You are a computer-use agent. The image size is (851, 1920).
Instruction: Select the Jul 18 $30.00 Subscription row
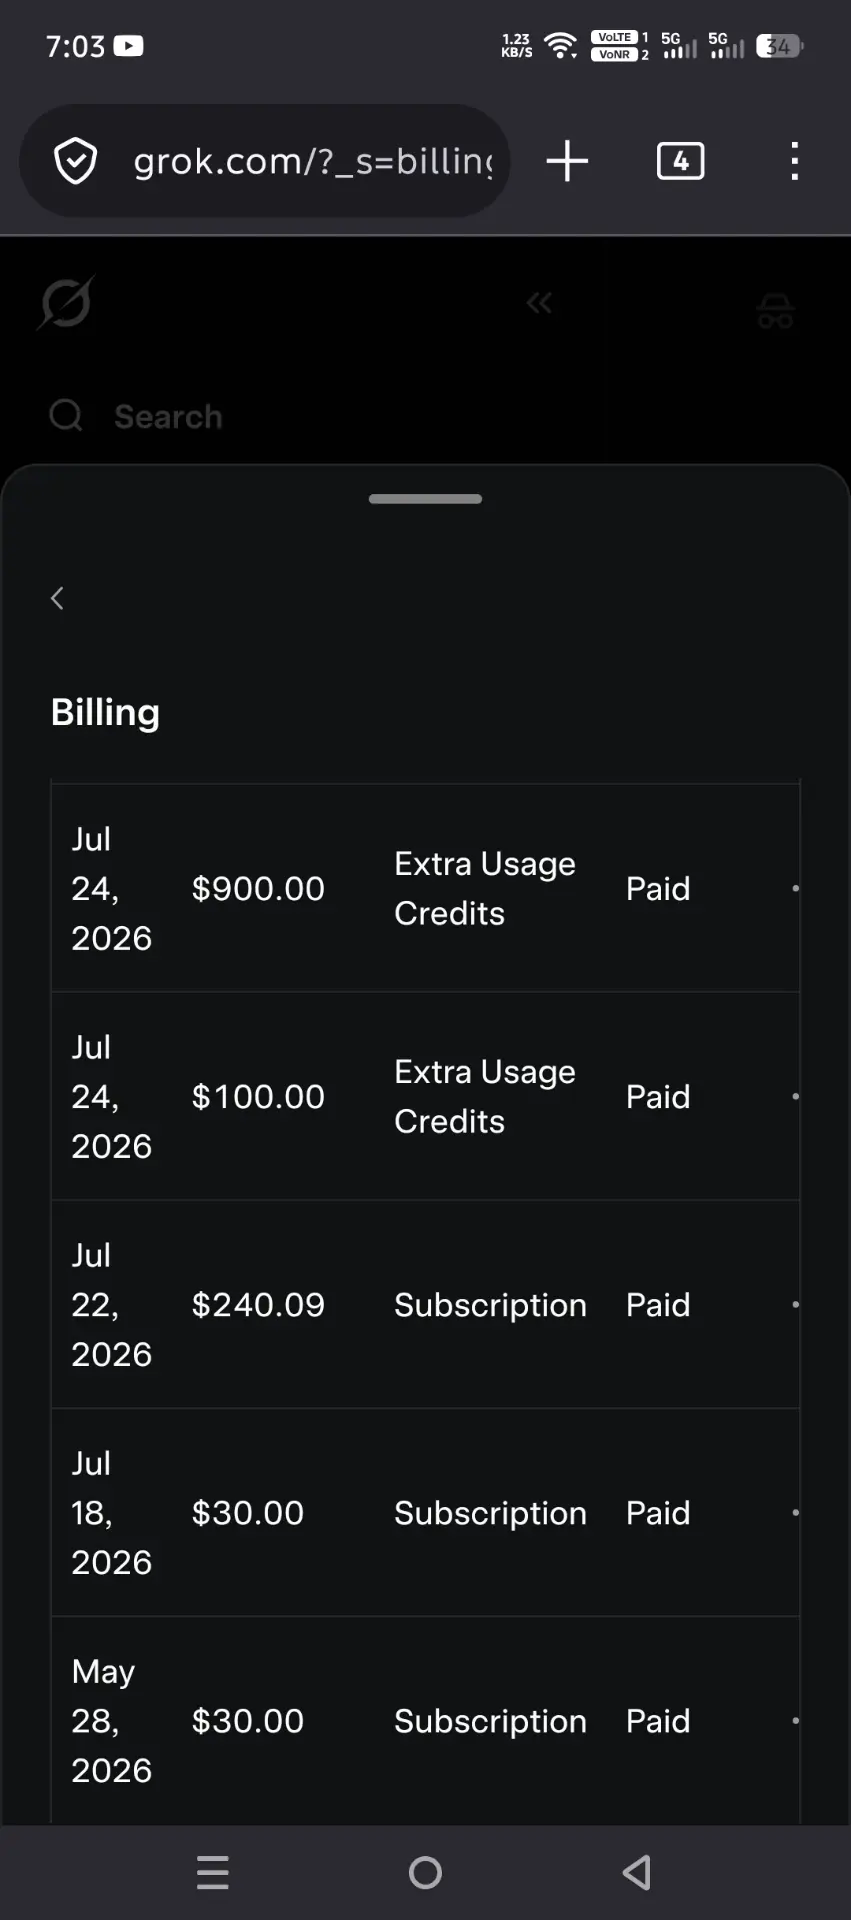click(425, 1512)
